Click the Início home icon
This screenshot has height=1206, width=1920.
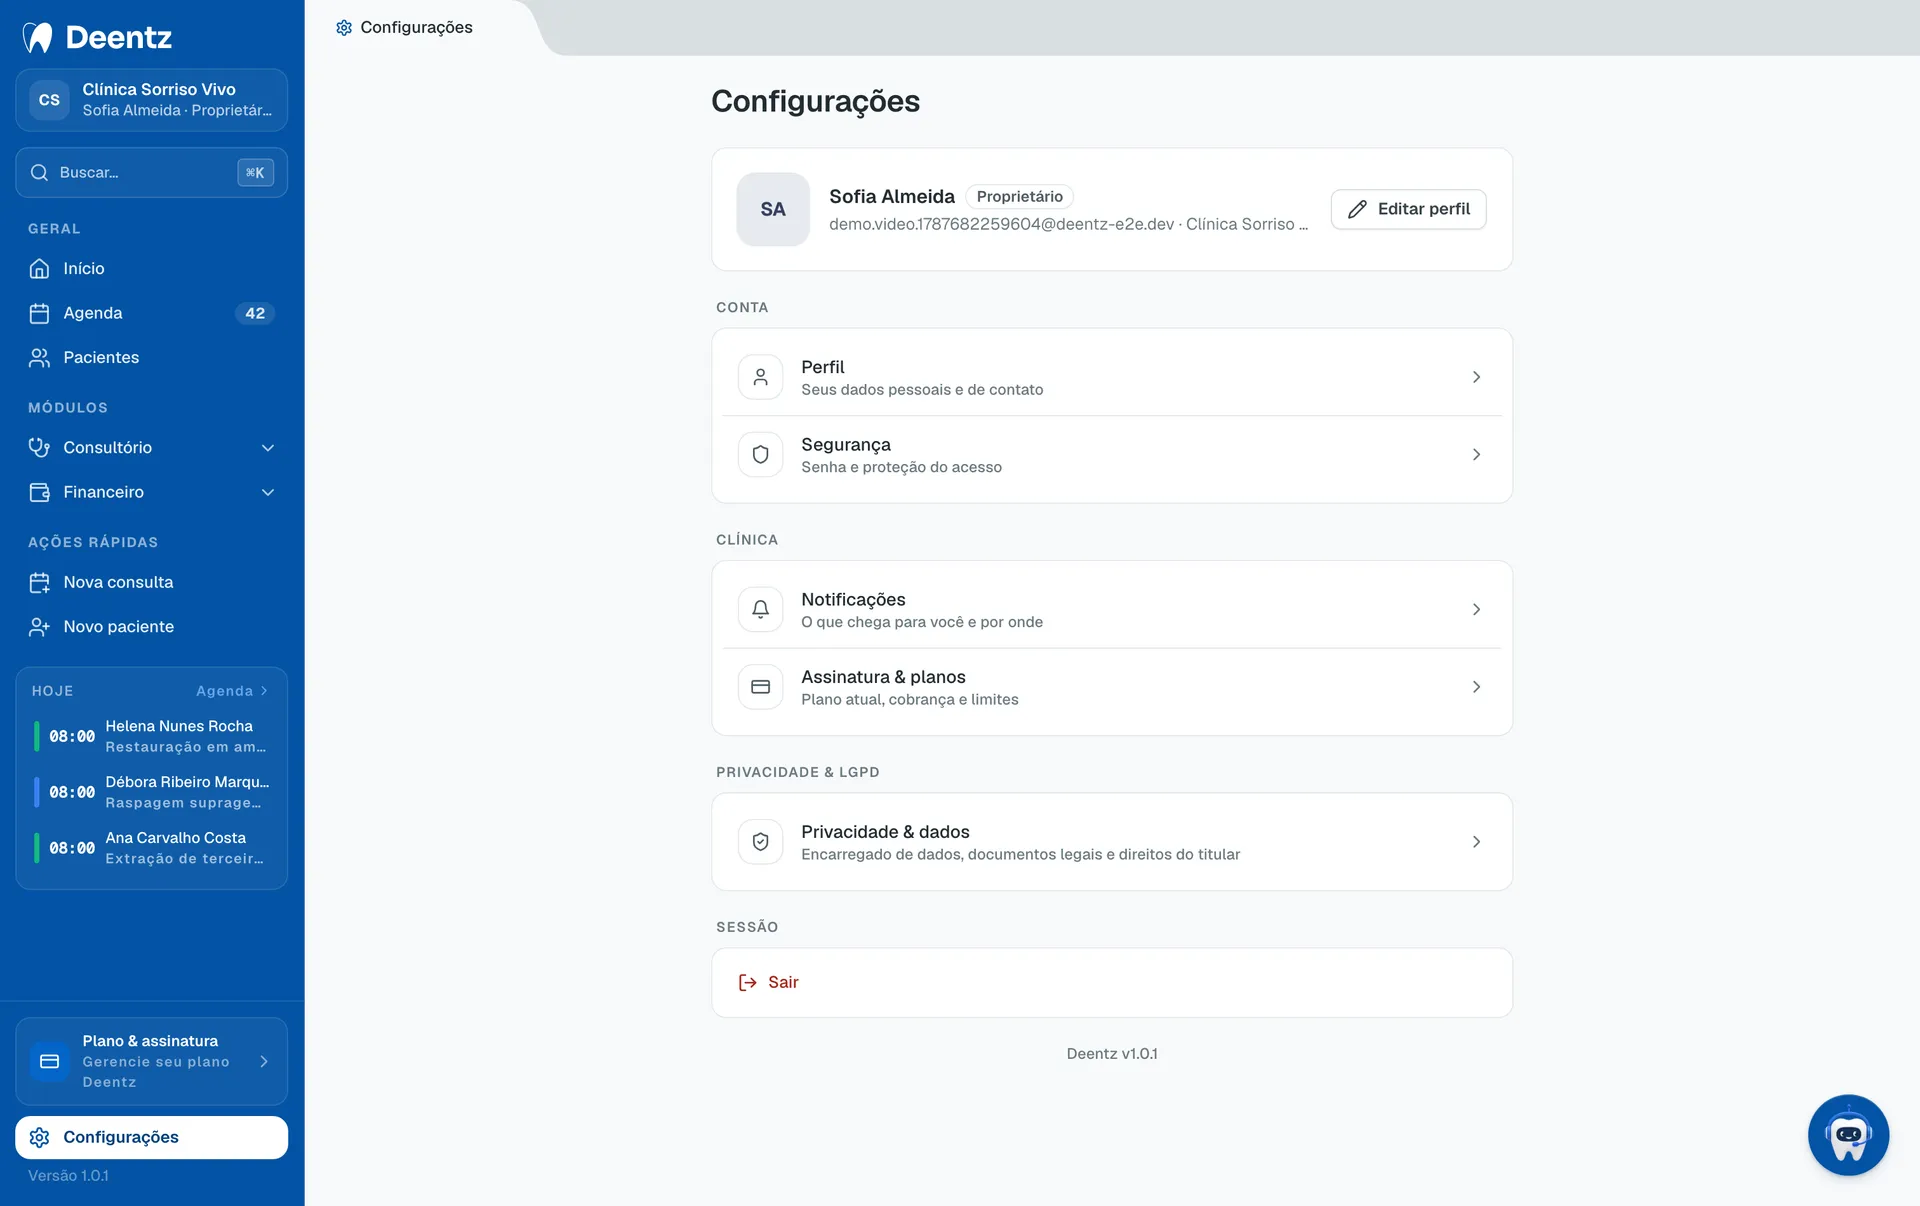click(39, 268)
